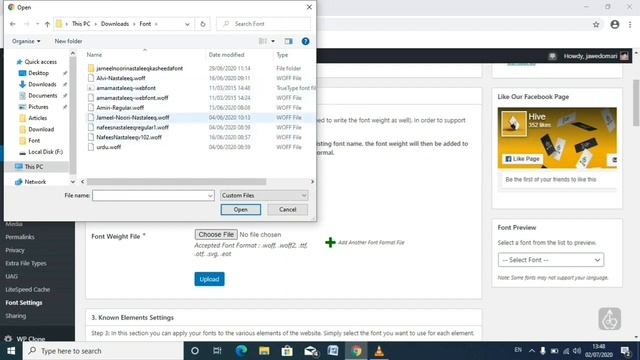The height and width of the screenshot is (360, 640).
Task: Select Alvi-Nastaleeq.woff file
Action: click(x=120, y=78)
